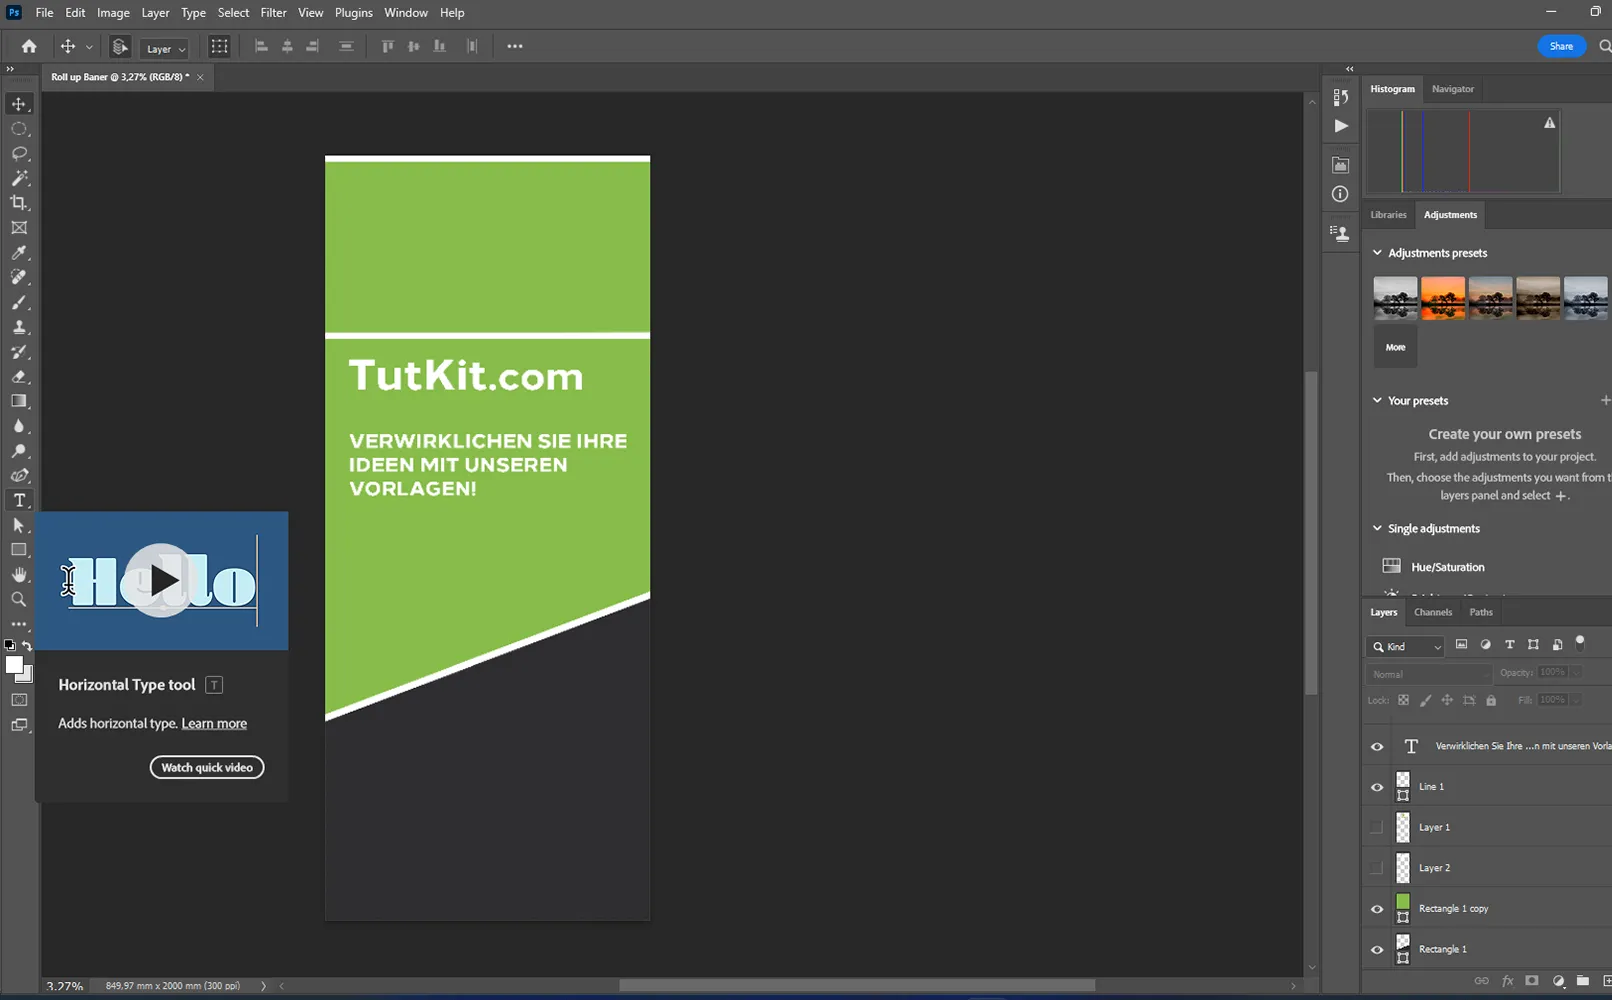Show the Layer 1 layer
This screenshot has height=1000, width=1612.
1377,827
